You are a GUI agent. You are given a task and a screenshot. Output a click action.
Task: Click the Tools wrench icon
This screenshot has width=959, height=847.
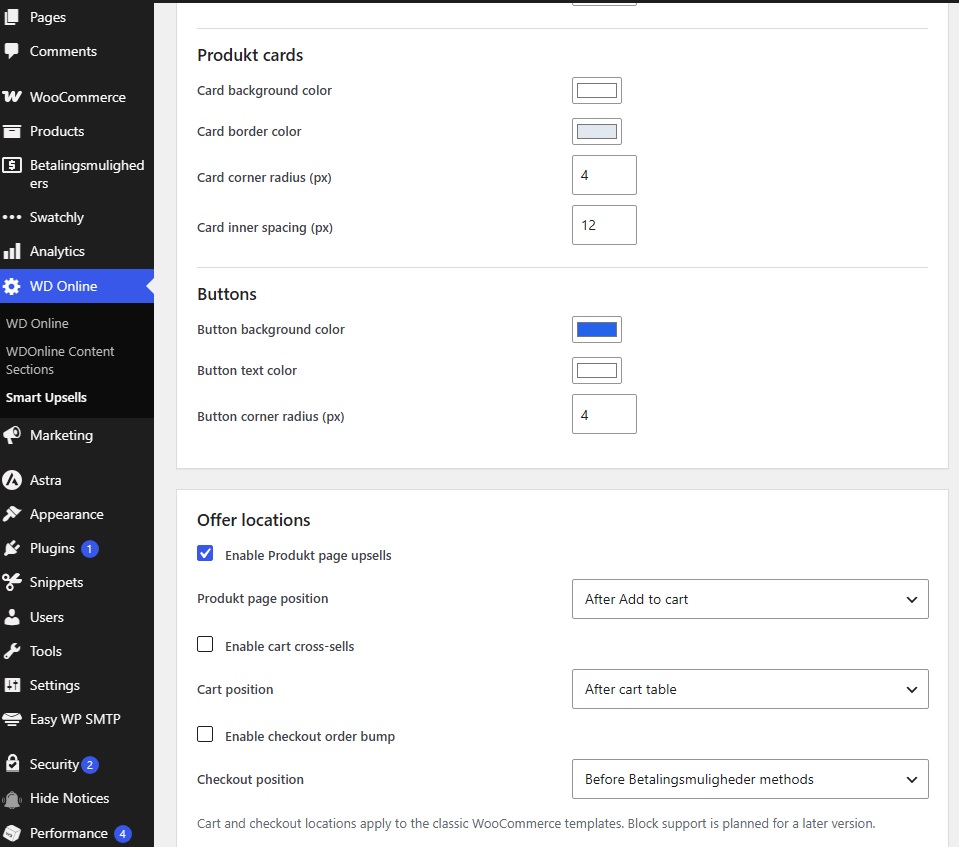[12, 651]
